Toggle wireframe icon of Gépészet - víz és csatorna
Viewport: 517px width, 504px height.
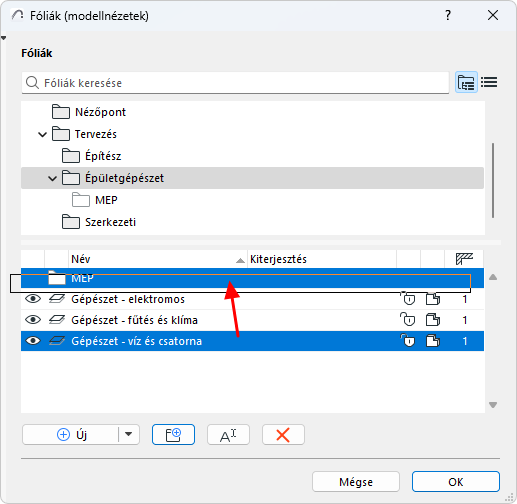point(57,341)
